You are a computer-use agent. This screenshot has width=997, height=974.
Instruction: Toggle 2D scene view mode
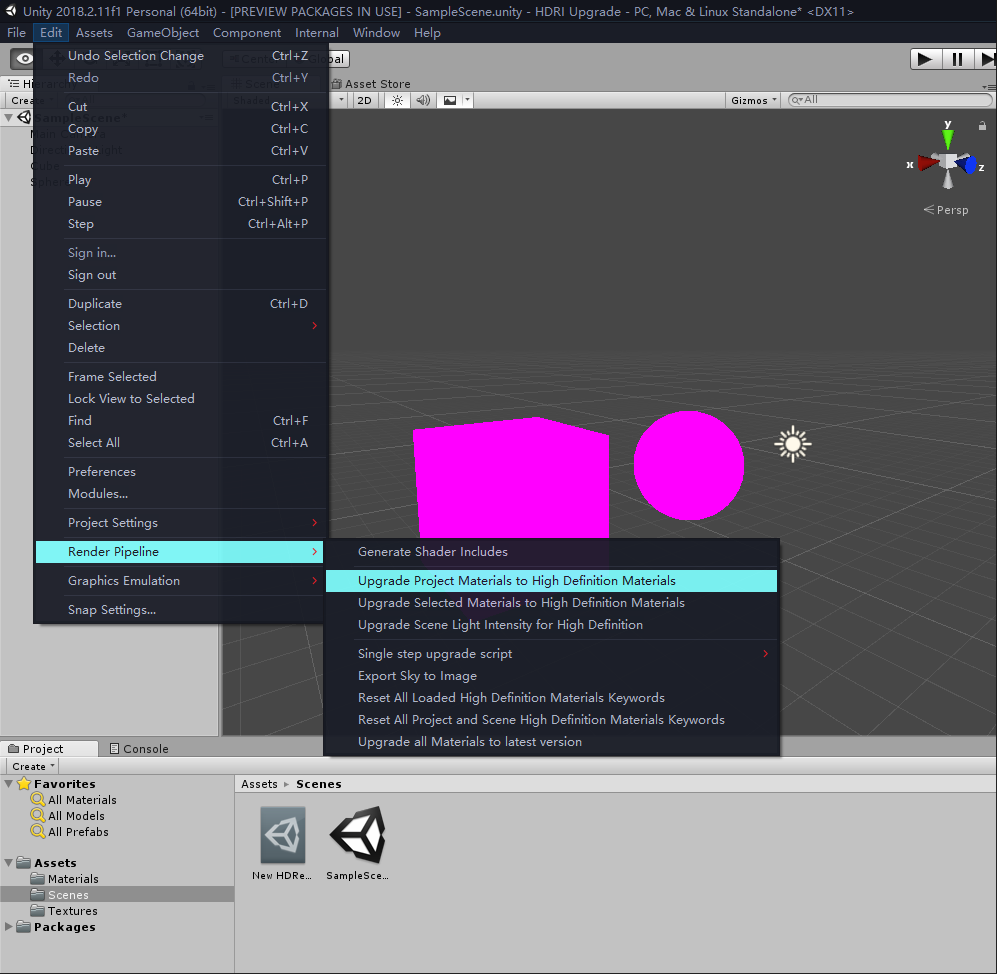tap(364, 100)
